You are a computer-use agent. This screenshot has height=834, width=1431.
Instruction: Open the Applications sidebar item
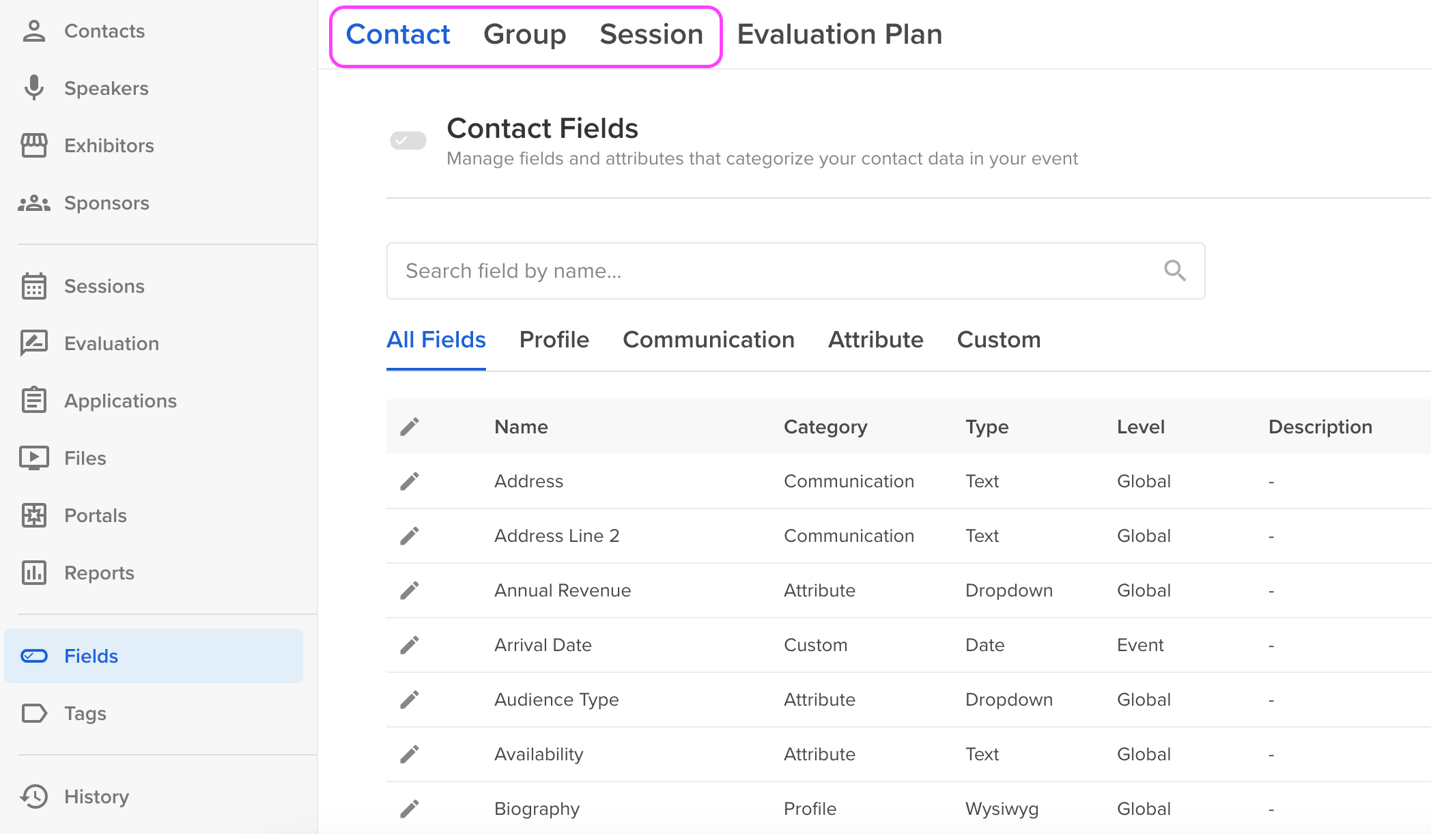coord(120,401)
